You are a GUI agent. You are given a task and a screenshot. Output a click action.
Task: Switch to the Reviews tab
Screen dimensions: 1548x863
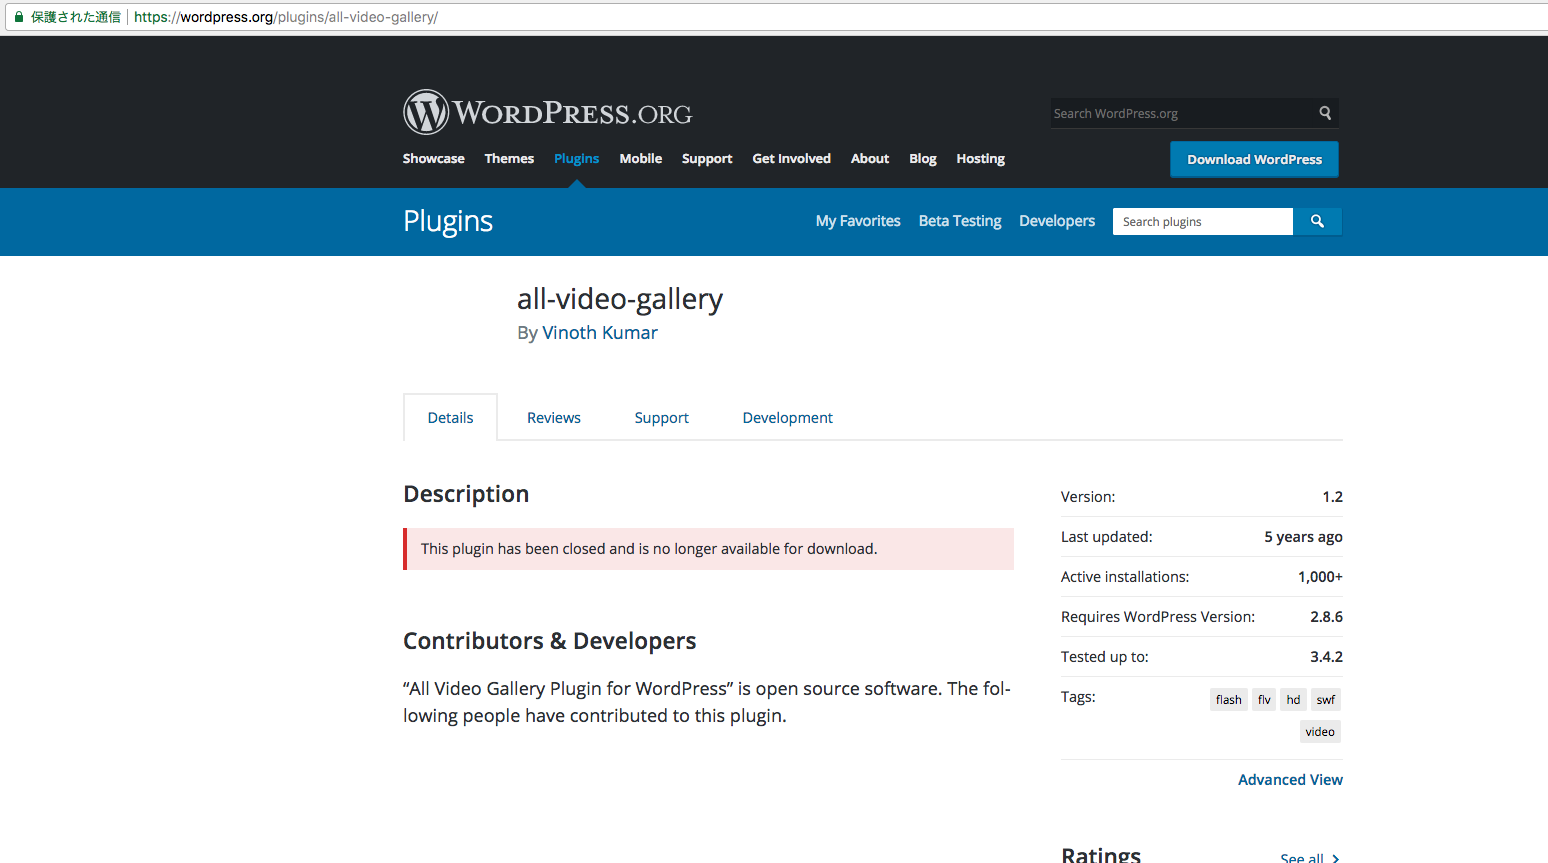pos(554,417)
